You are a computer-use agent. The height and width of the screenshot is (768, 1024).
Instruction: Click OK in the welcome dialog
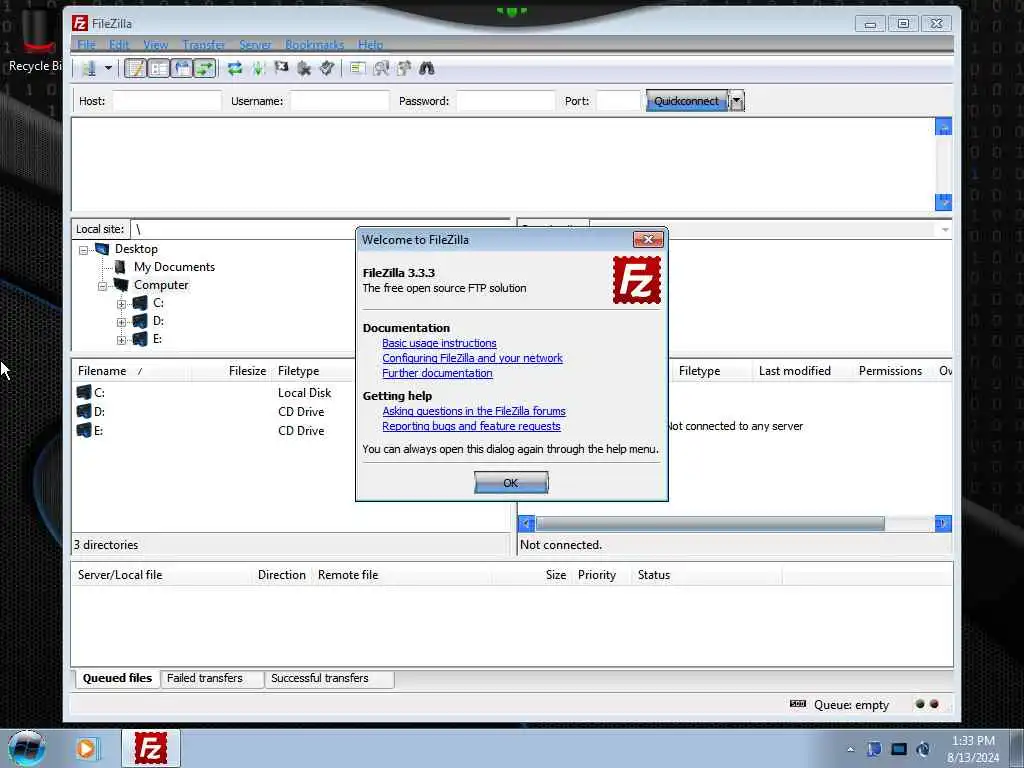[511, 483]
